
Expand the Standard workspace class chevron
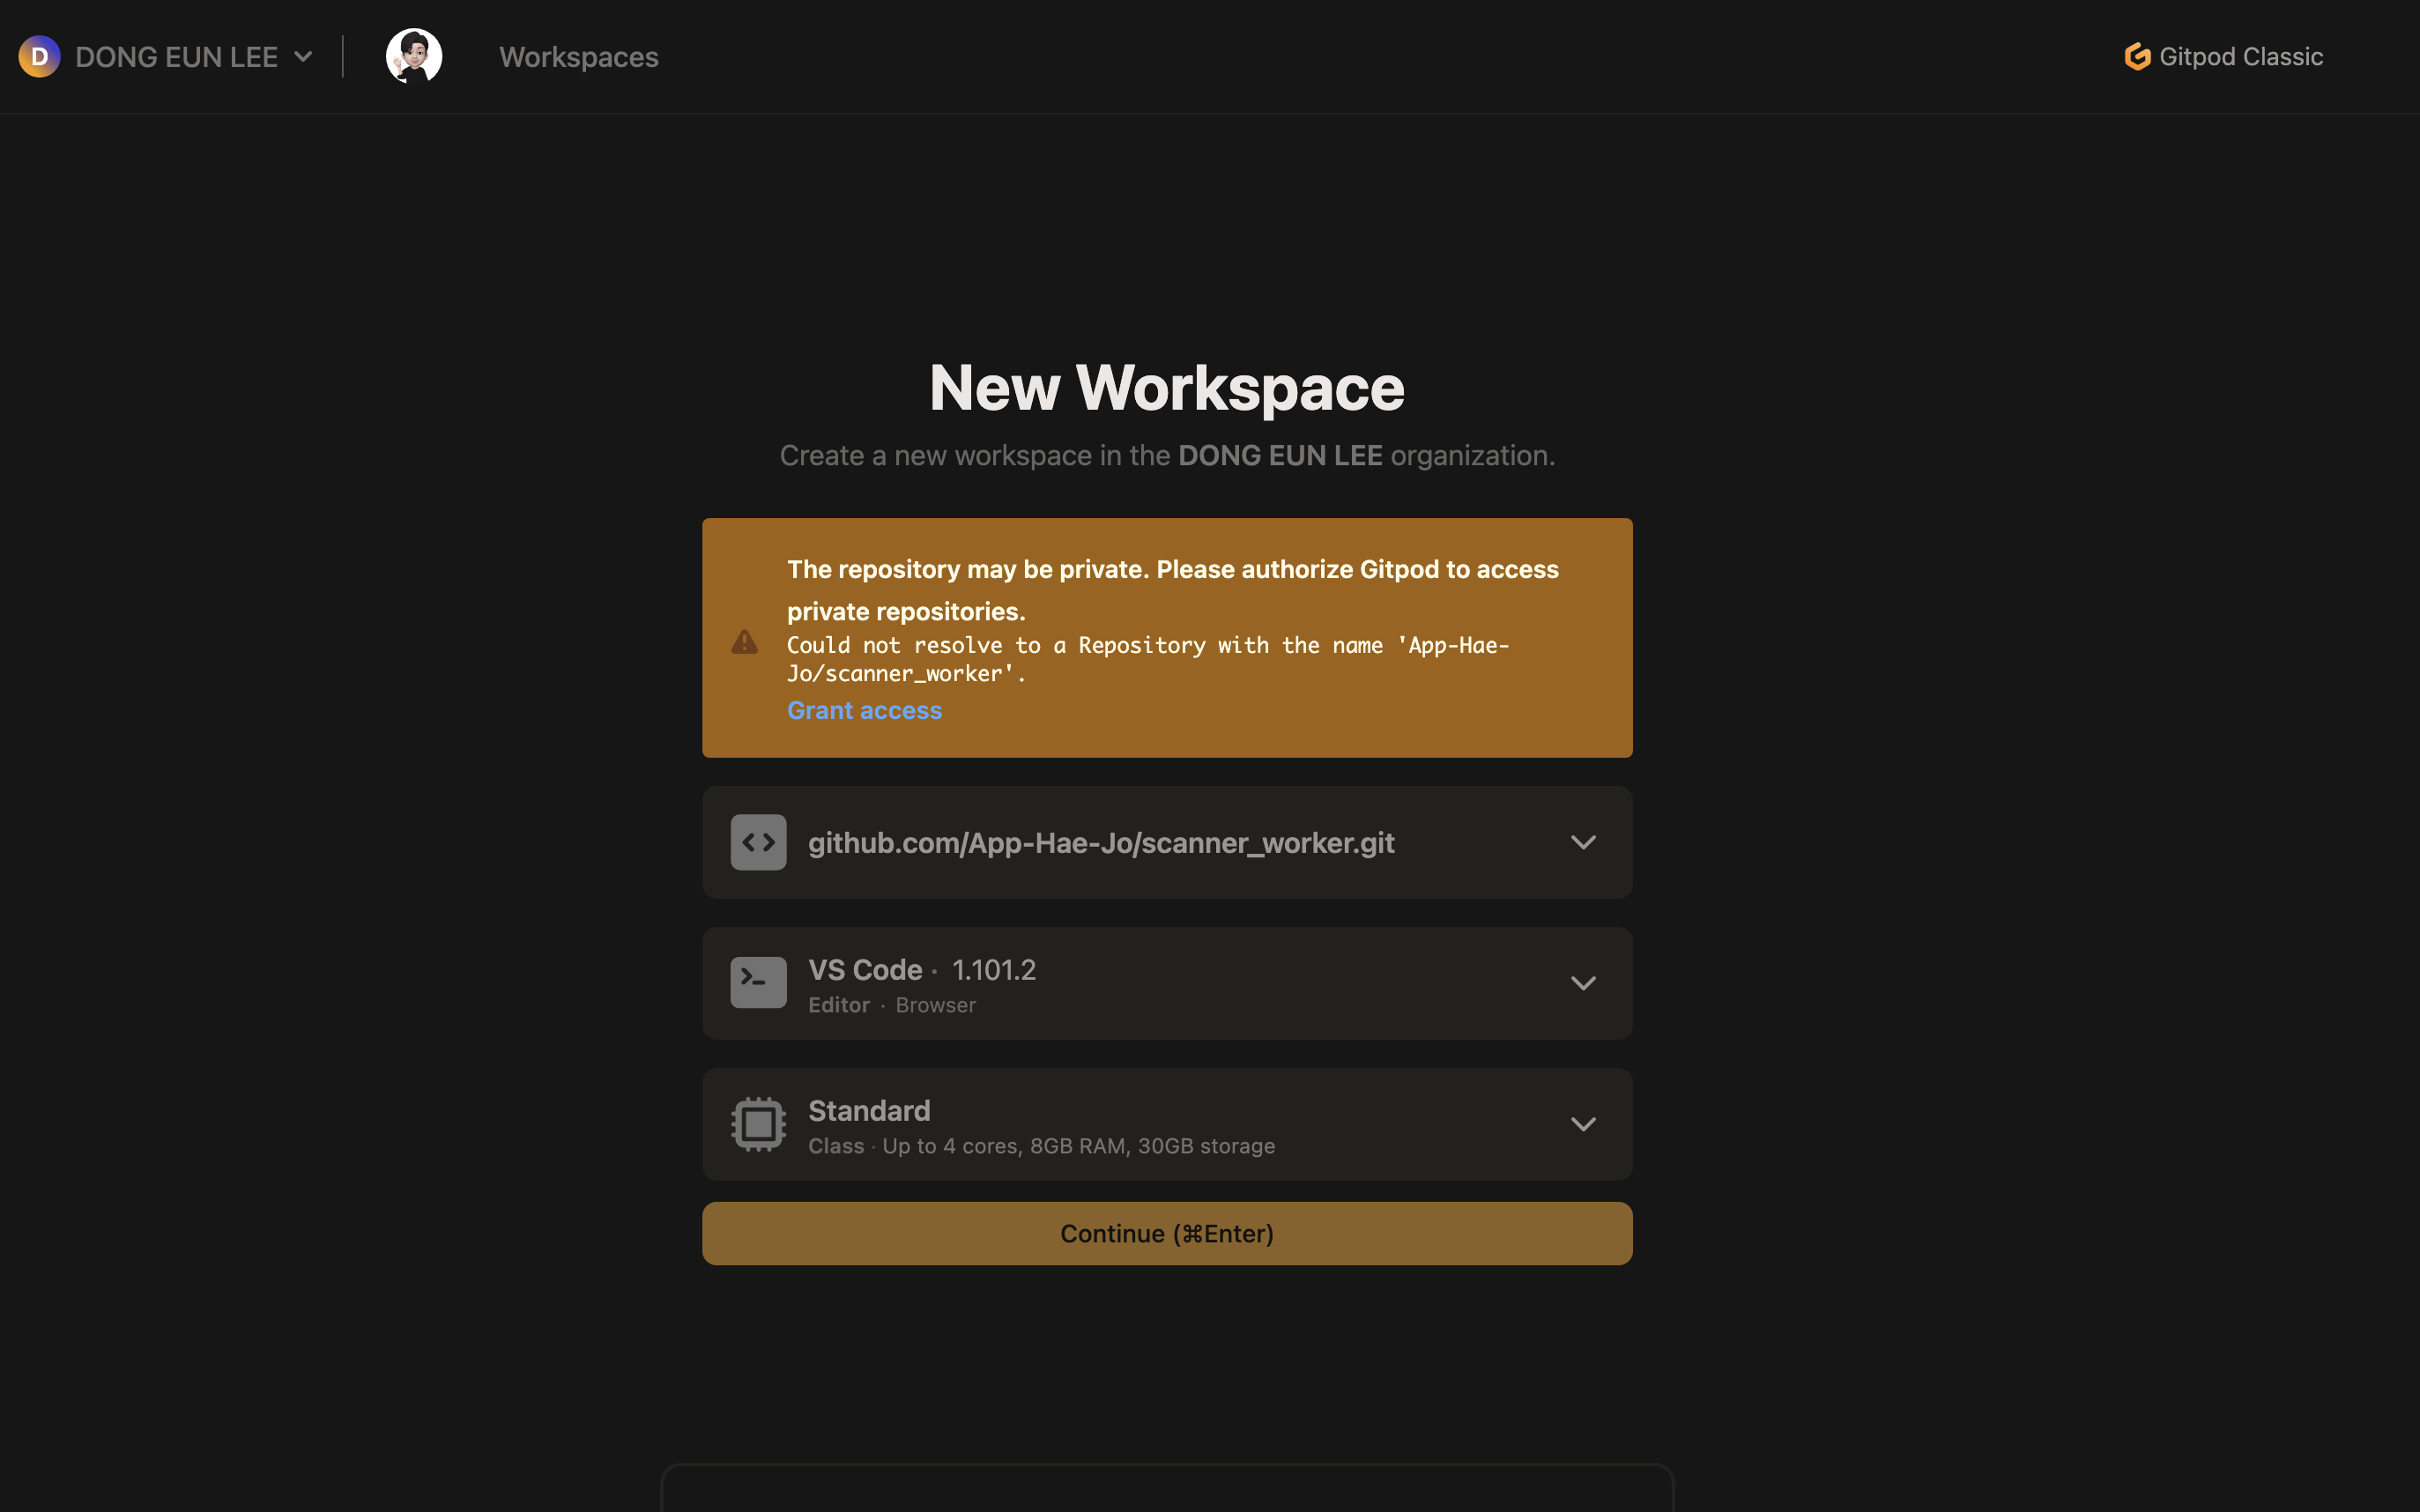[x=1583, y=1124]
